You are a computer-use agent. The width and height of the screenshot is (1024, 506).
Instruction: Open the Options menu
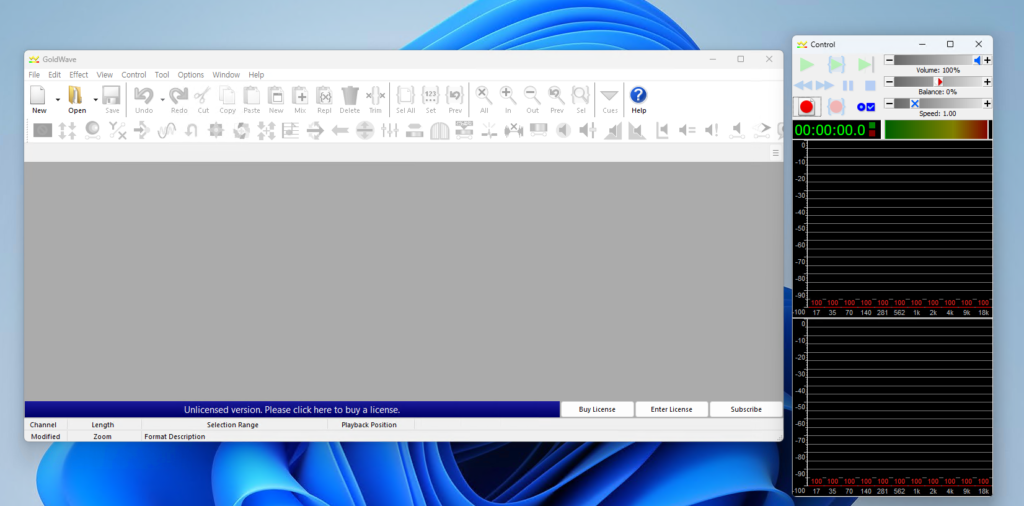pyautogui.click(x=190, y=75)
